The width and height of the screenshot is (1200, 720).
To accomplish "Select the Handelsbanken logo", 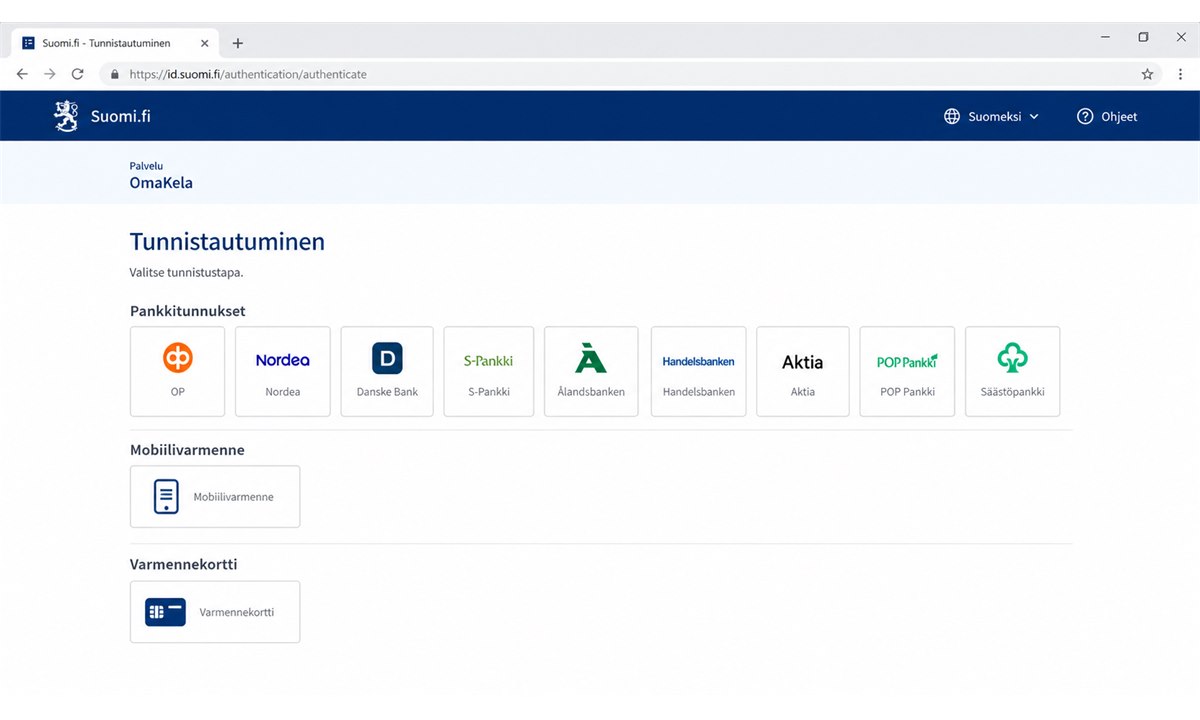I will [698, 361].
